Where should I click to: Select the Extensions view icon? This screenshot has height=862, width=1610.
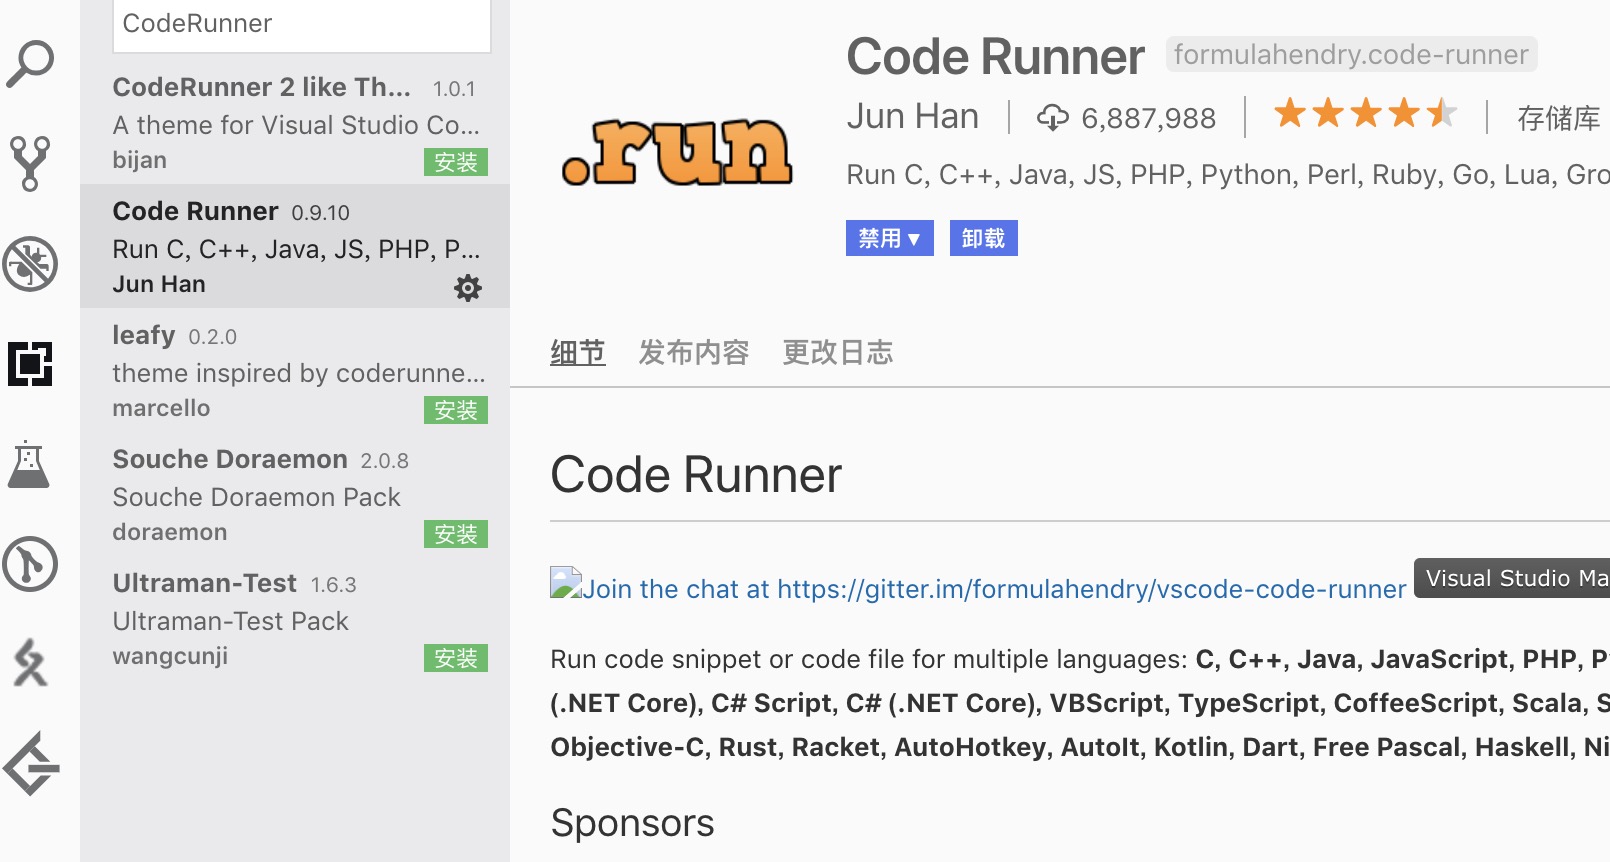point(30,364)
